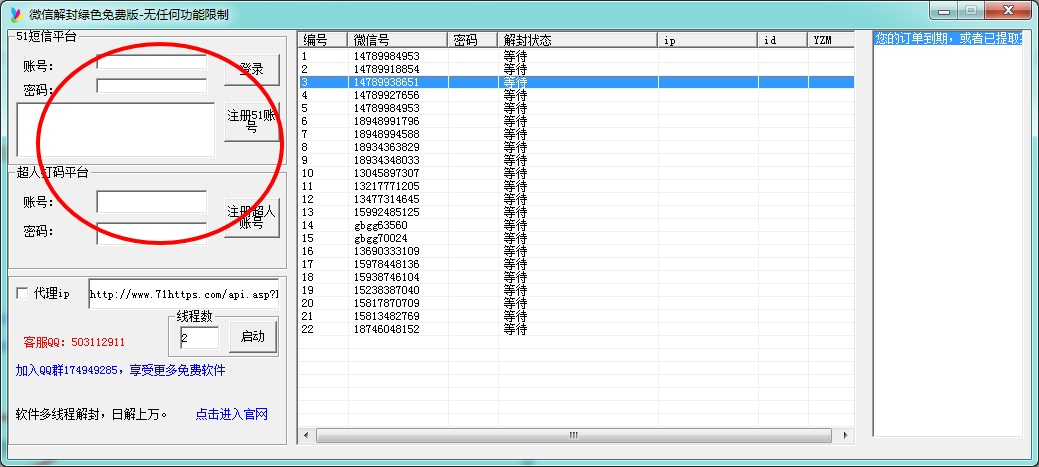Maximize the 微信解封 window
The width and height of the screenshot is (1039, 467).
970,11
